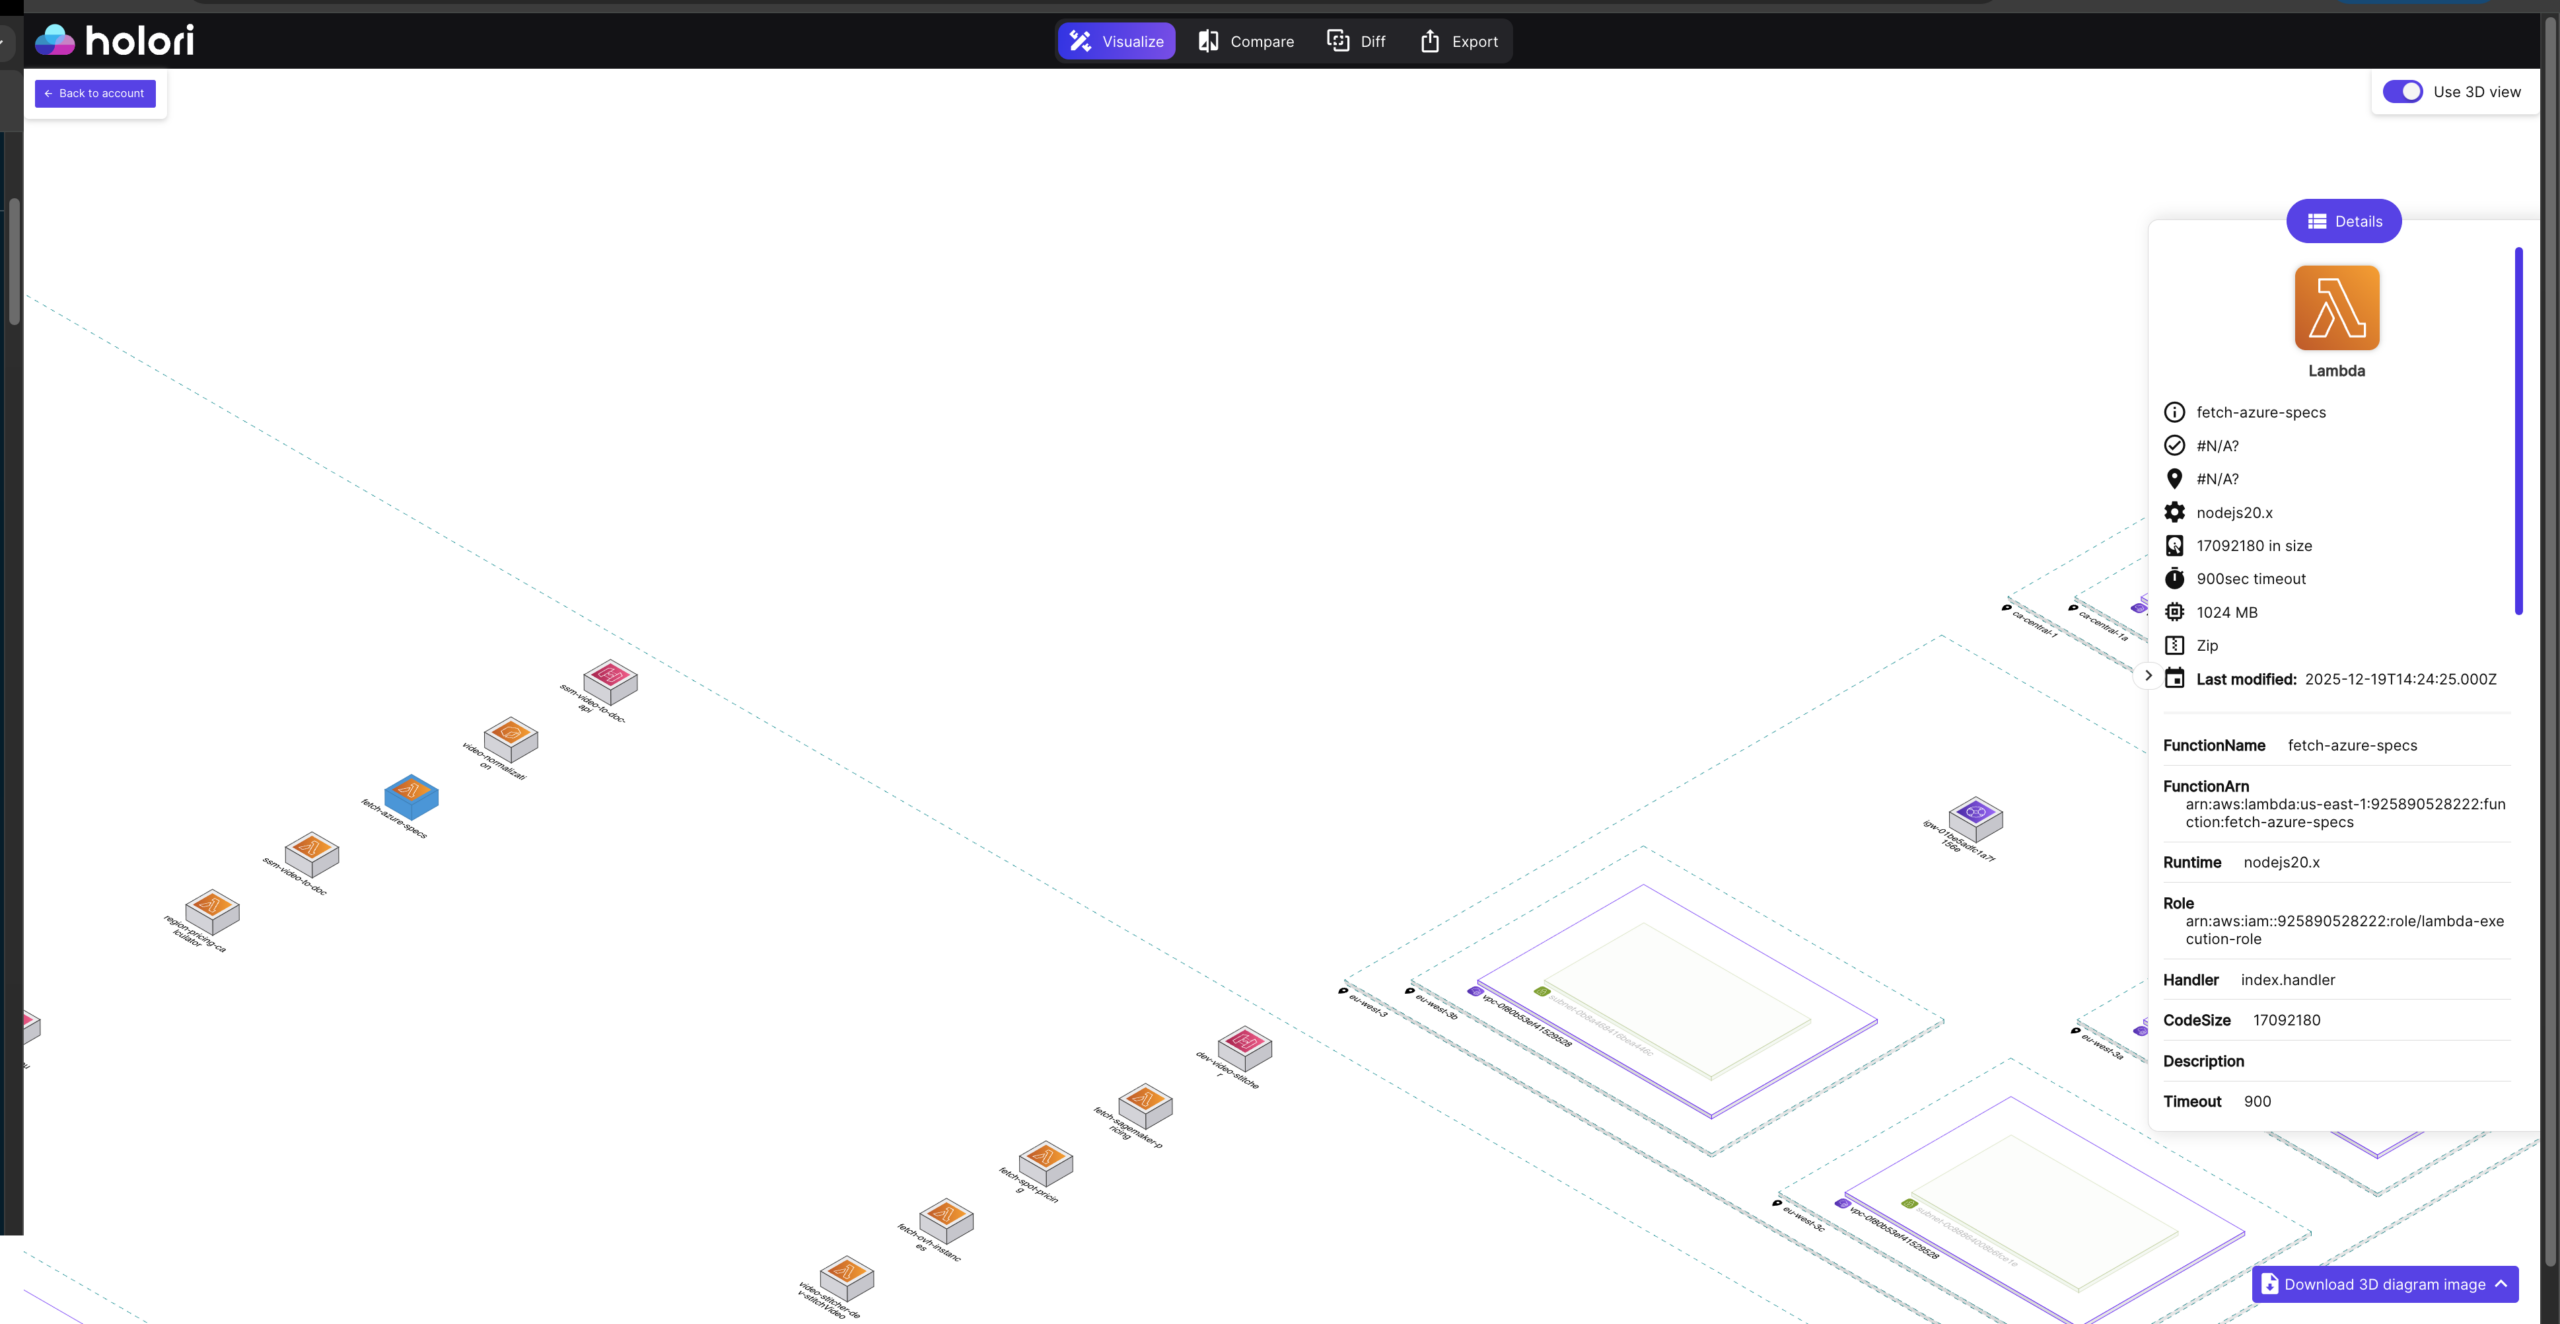Image resolution: width=2560 pixels, height=1324 pixels.
Task: Click the purple VPC icon in eu-west-3b
Action: [1475, 991]
